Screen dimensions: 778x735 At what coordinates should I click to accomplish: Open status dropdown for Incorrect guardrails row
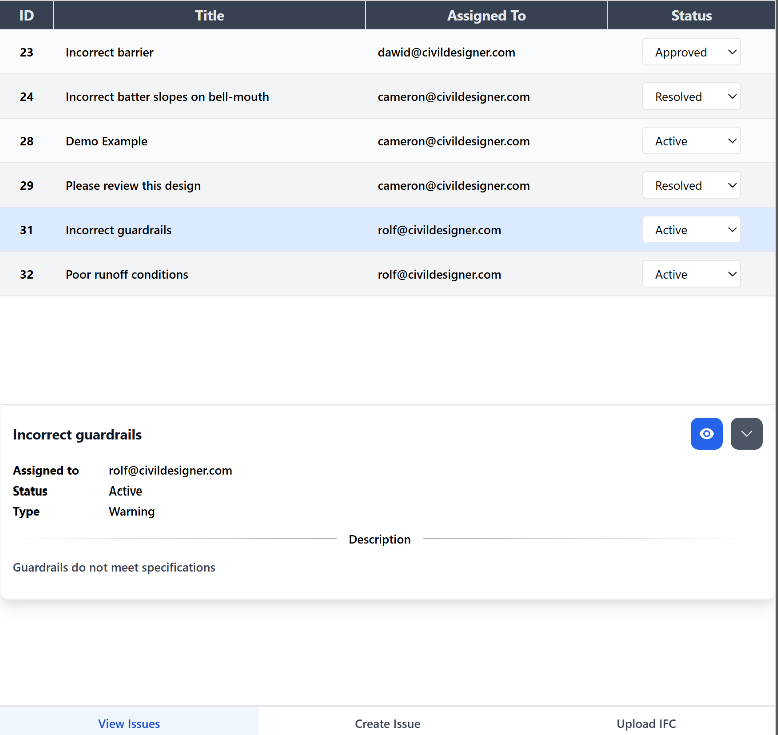[x=691, y=230]
